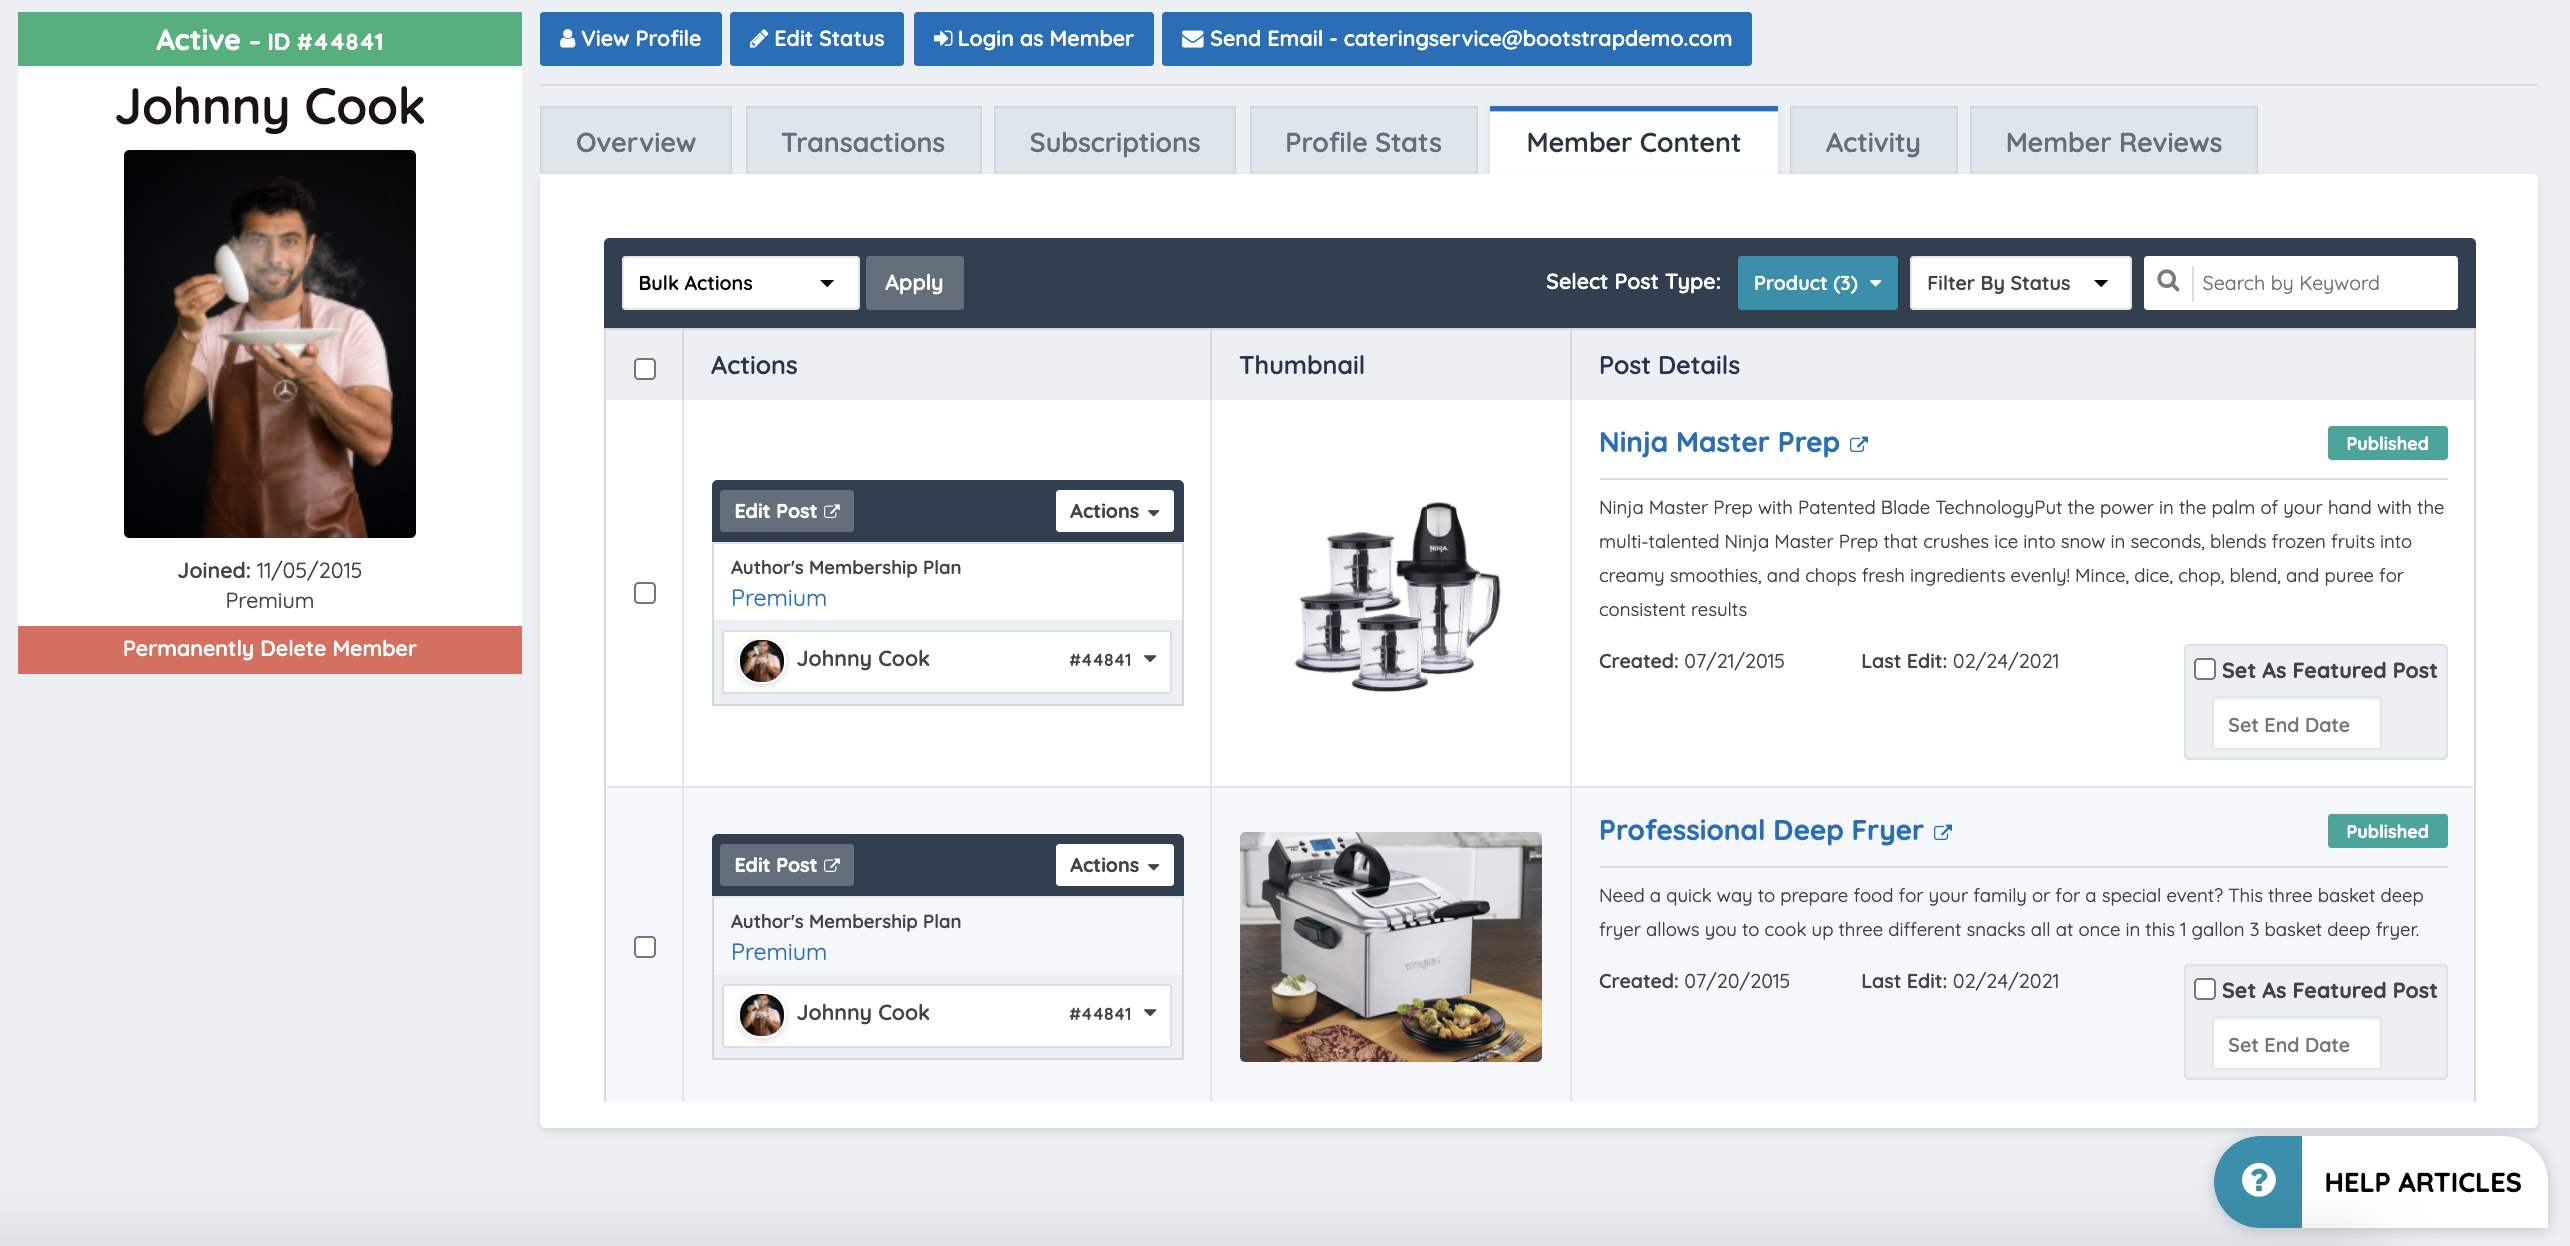This screenshot has height=1246, width=2570.
Task: Click the search magnifier icon
Action: pyautogui.click(x=2167, y=282)
